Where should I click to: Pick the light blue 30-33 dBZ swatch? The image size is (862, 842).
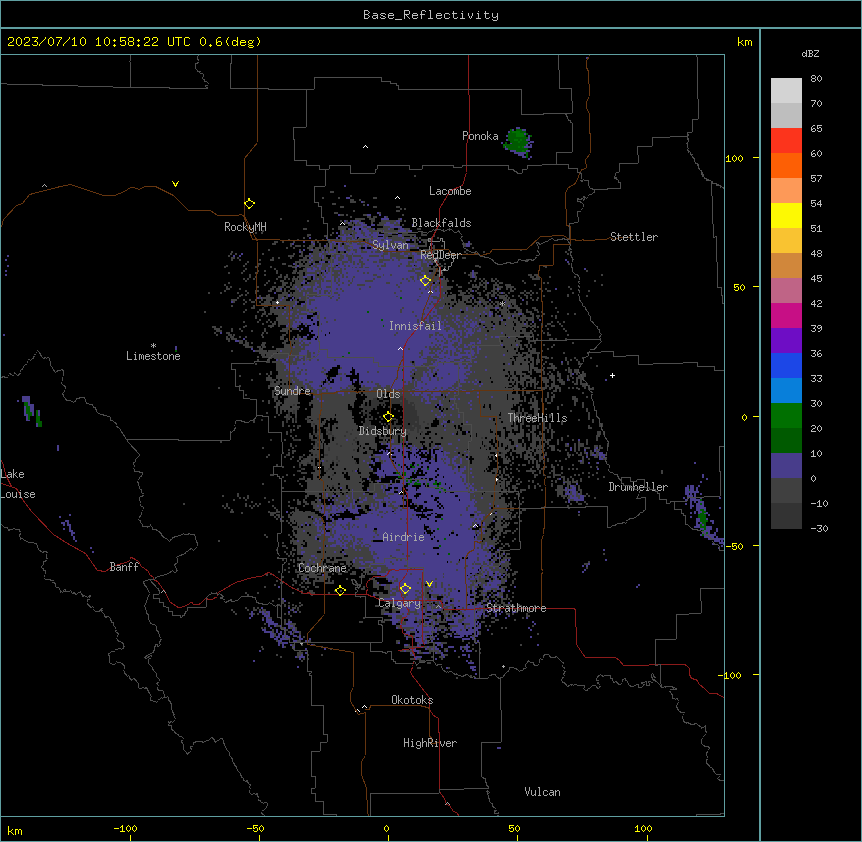(786, 390)
